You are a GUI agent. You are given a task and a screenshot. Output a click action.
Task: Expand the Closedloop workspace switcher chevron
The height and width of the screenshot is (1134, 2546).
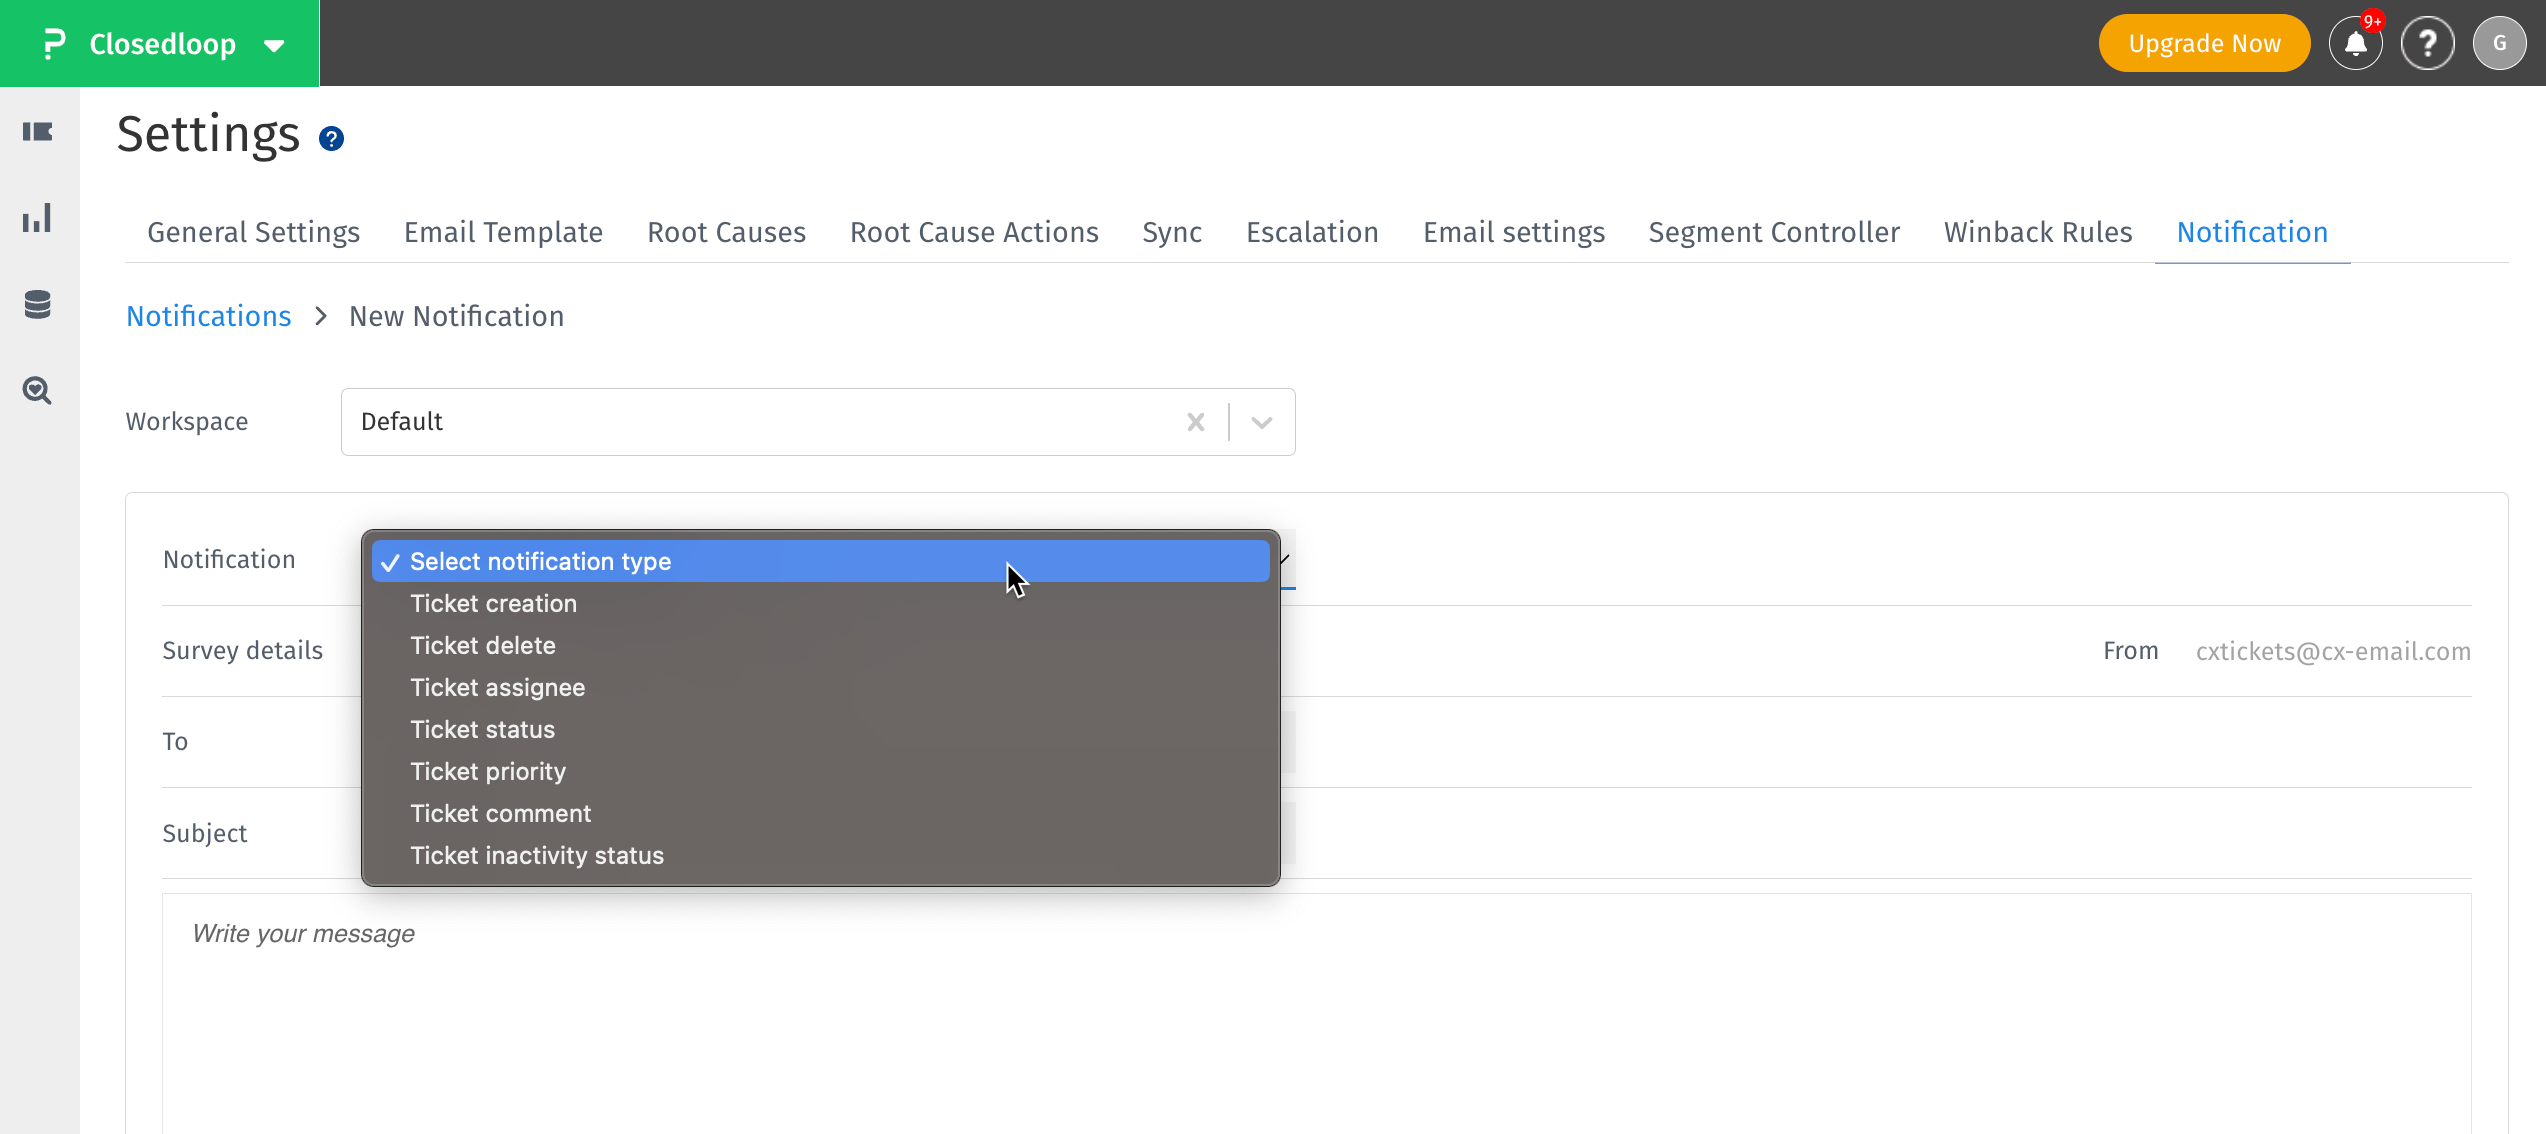pos(271,45)
